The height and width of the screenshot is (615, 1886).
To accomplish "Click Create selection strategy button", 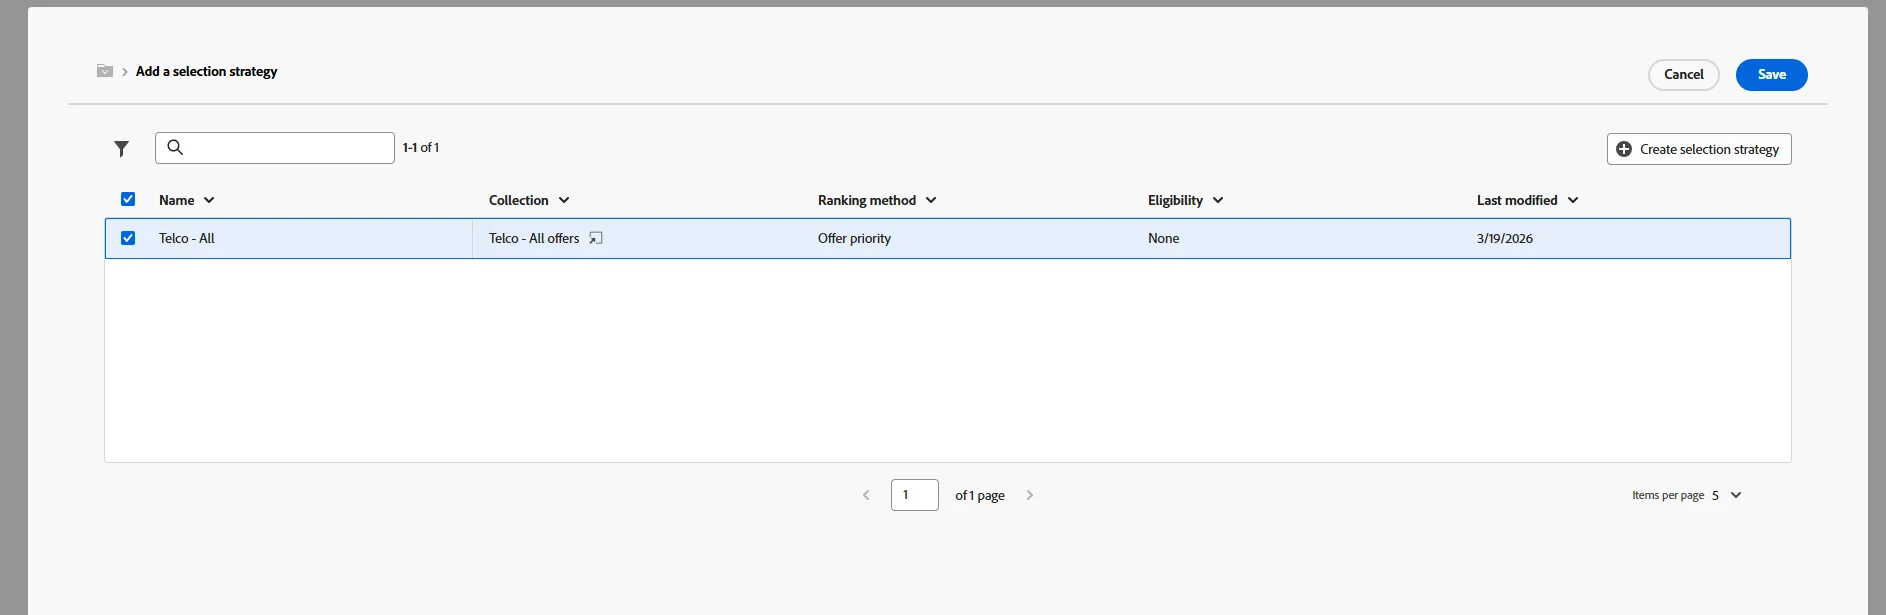I will (x=1699, y=149).
